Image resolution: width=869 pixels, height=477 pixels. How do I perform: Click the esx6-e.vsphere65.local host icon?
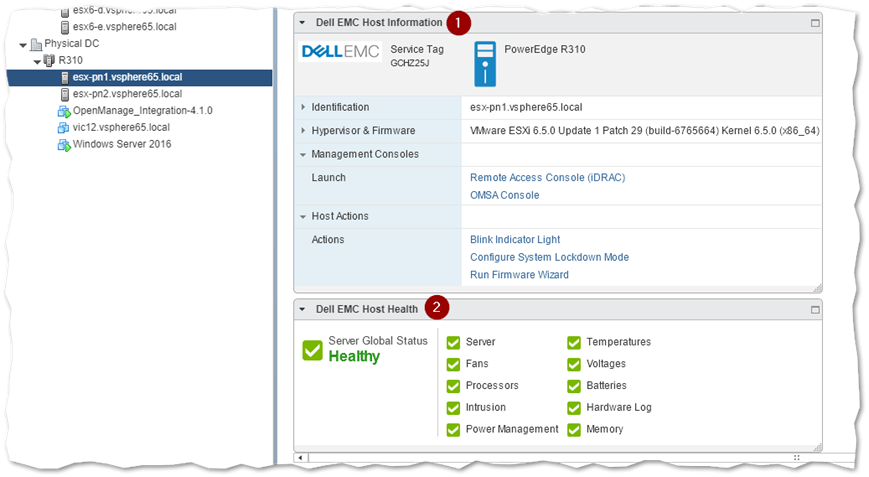[x=65, y=27]
